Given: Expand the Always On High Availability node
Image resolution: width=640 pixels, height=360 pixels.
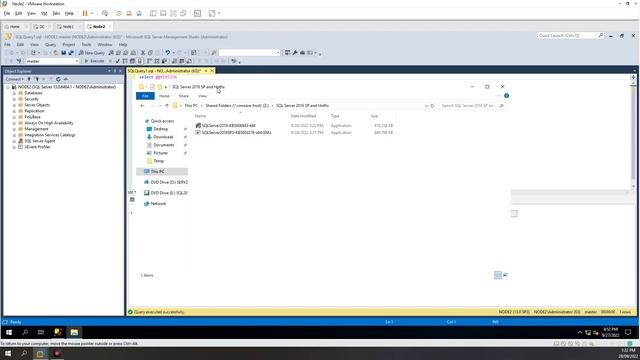Looking at the screenshot, I should pyautogui.click(x=14, y=123).
